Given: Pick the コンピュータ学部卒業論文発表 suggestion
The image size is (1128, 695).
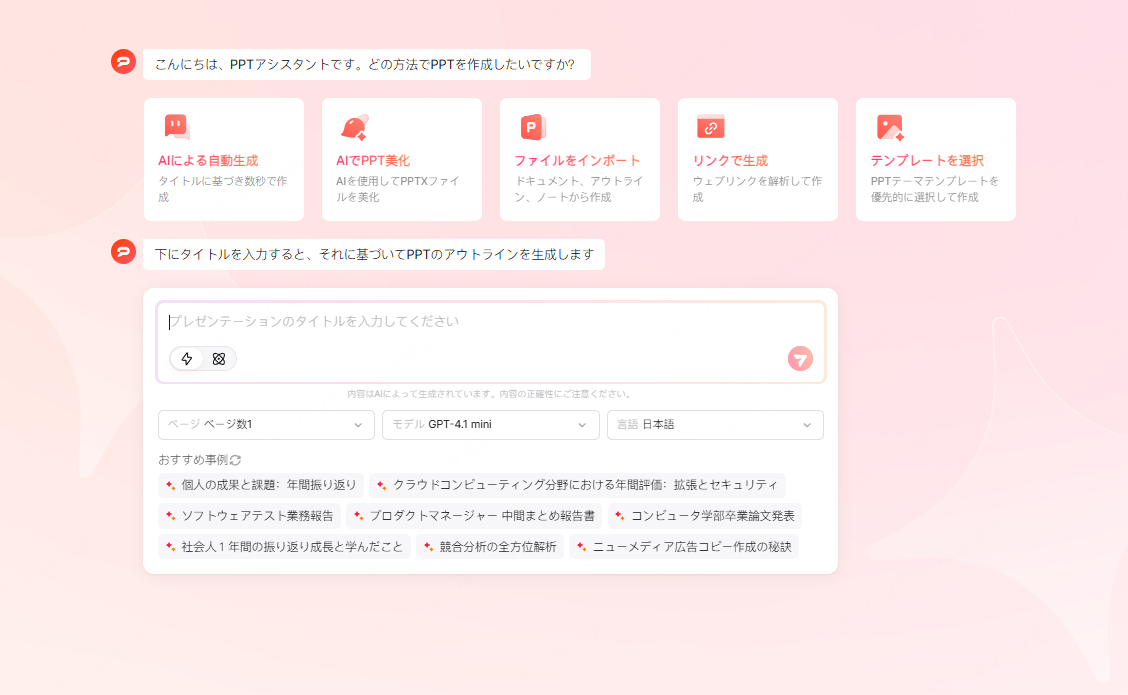Looking at the screenshot, I should click(x=704, y=516).
